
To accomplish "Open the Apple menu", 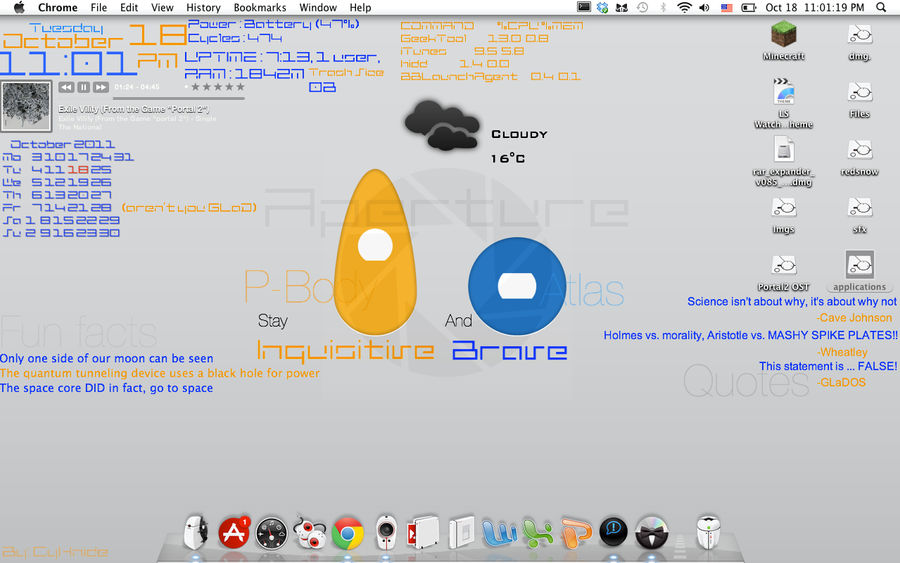I will tap(19, 7).
